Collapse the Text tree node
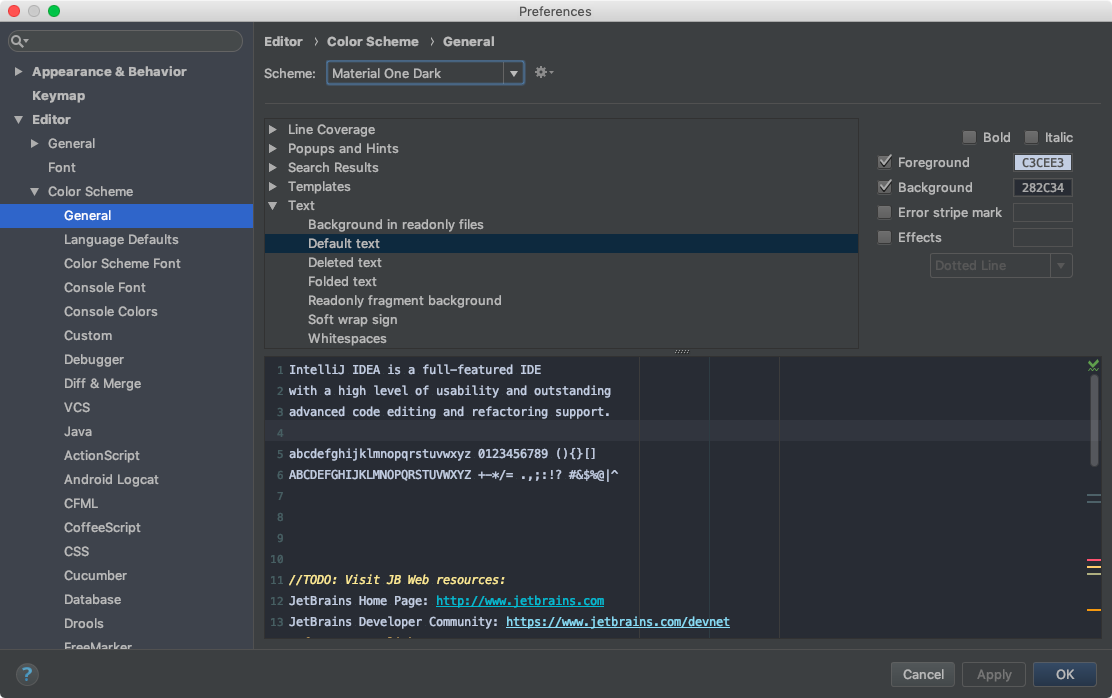The width and height of the screenshot is (1112, 698). [x=273, y=206]
